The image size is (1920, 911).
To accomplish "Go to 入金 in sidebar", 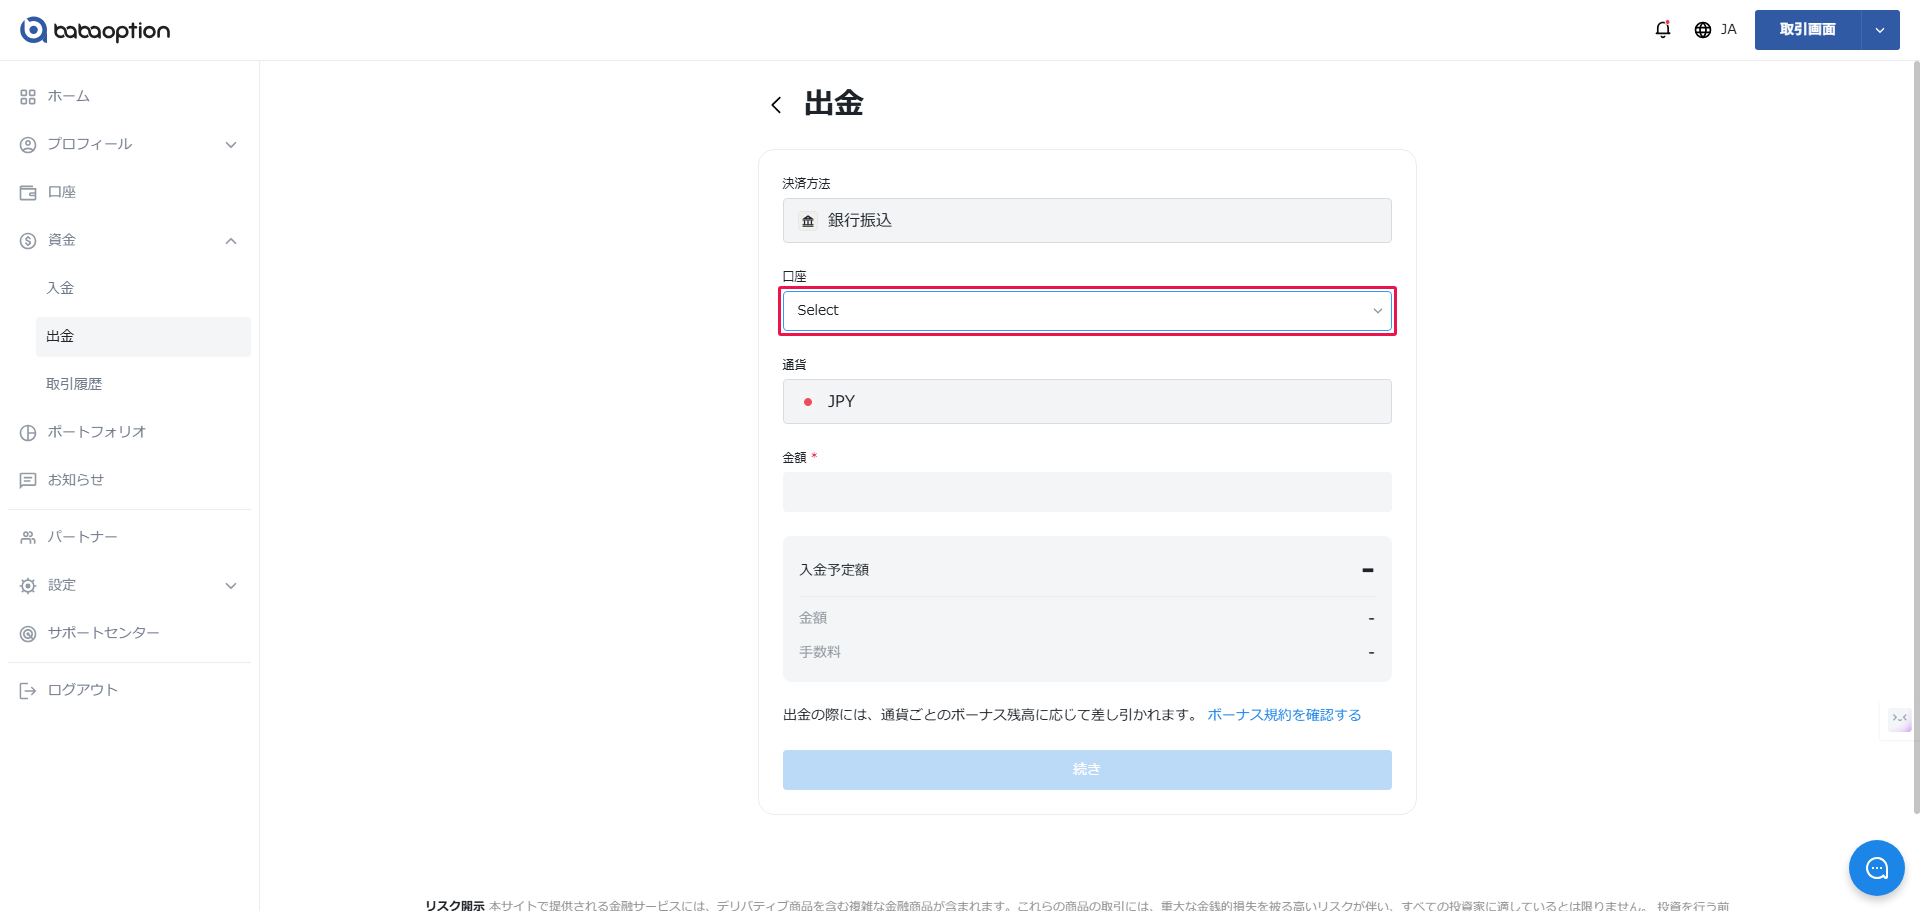I will pos(60,288).
